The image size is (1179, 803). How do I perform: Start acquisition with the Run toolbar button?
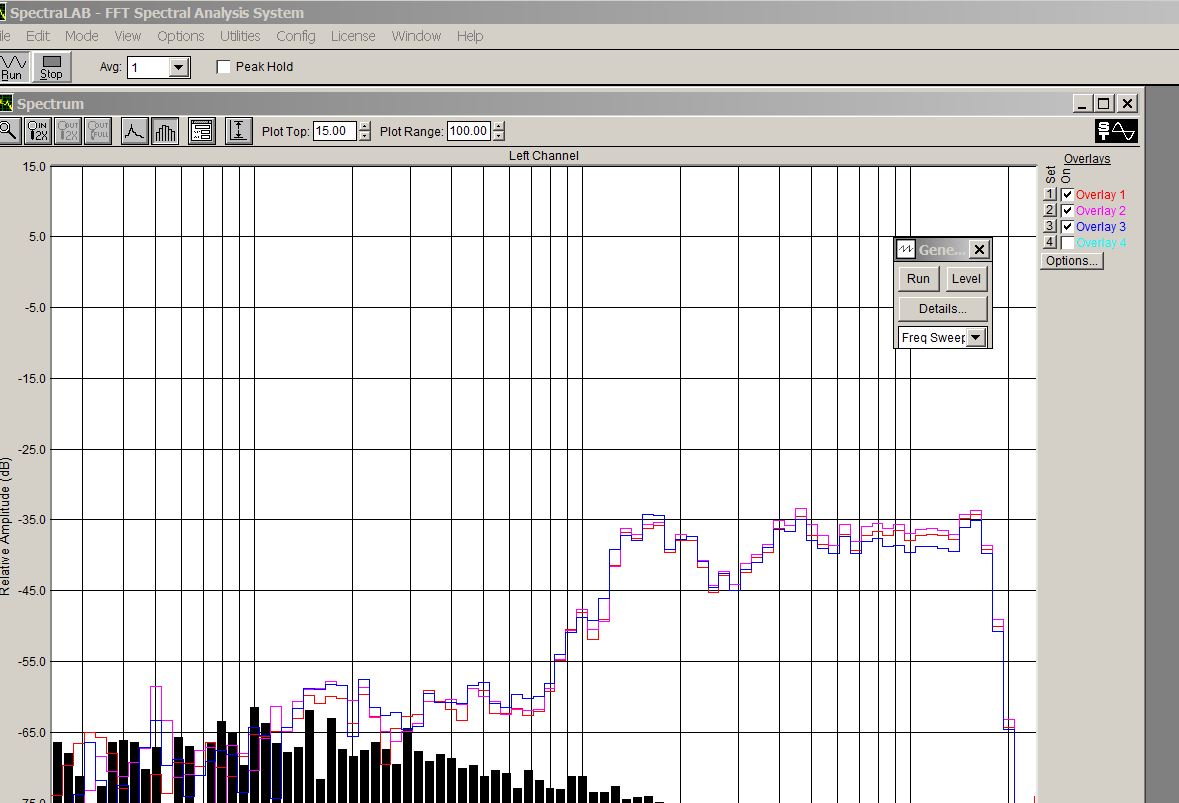click(14, 67)
